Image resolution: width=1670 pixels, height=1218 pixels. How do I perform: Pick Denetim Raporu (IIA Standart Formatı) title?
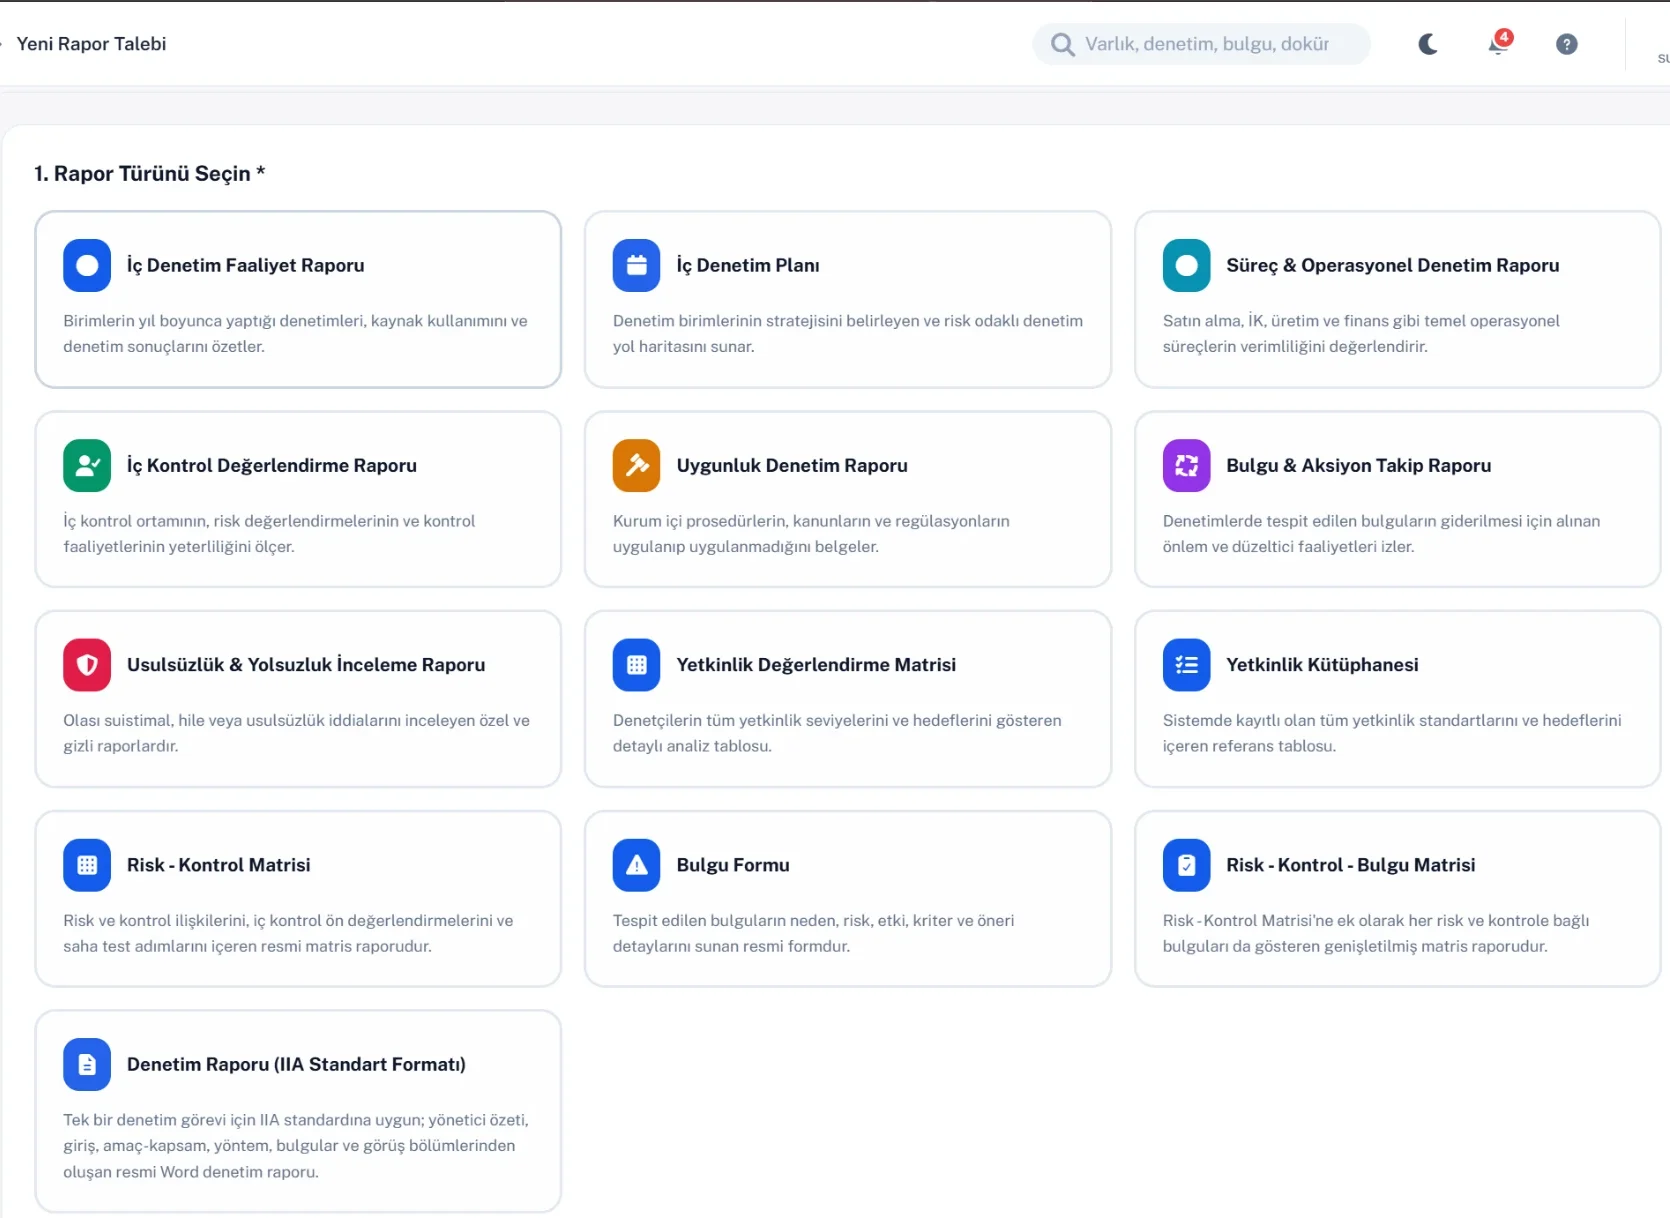tap(296, 1064)
